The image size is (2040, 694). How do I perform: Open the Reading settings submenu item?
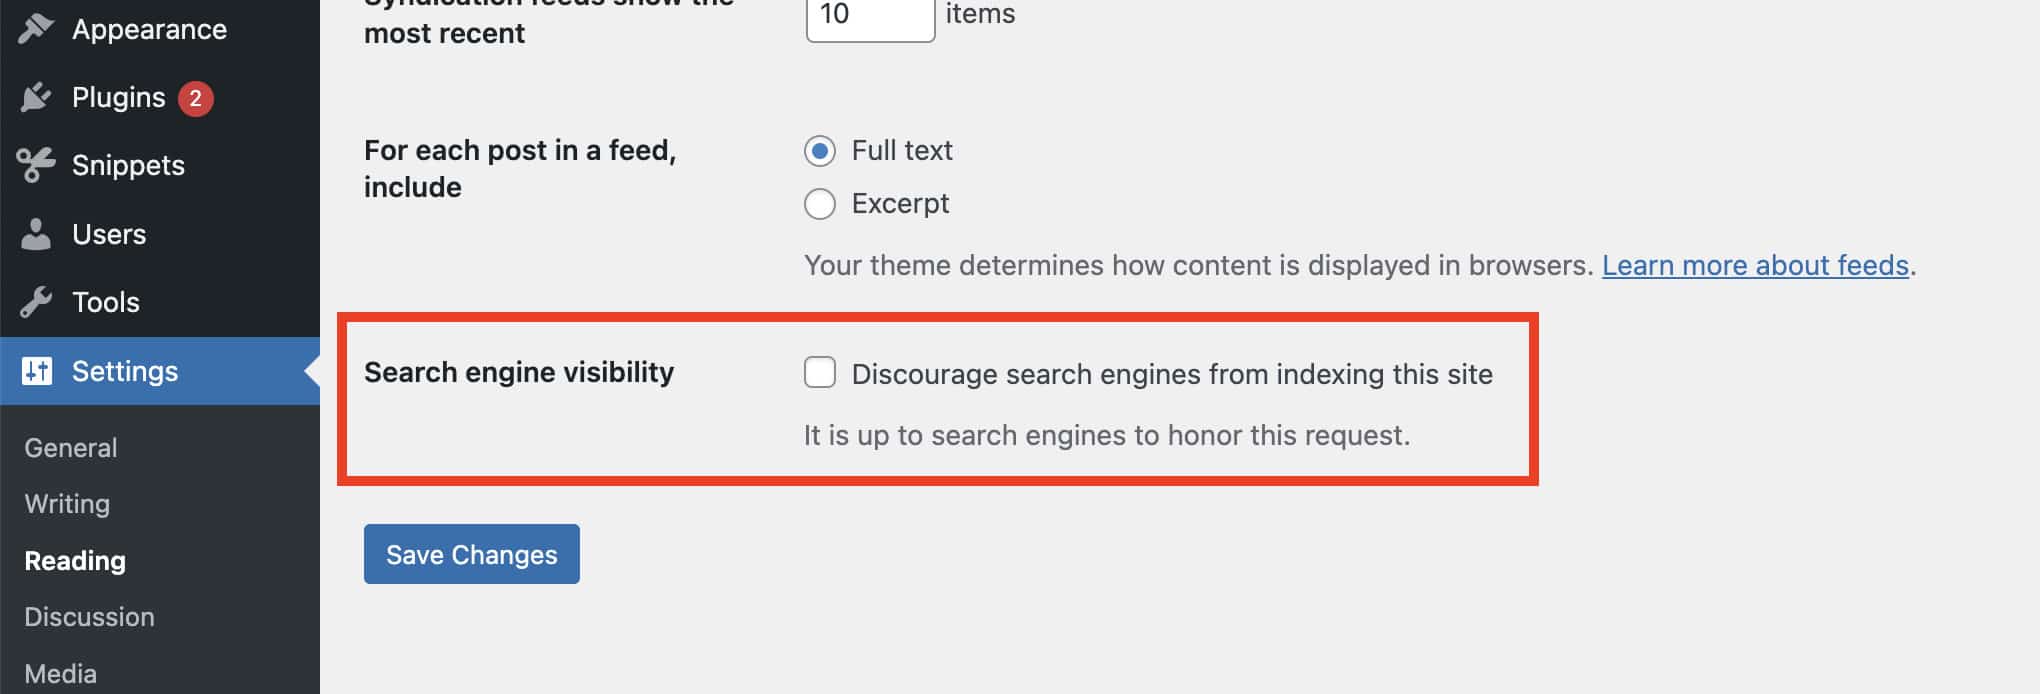[x=75, y=561]
